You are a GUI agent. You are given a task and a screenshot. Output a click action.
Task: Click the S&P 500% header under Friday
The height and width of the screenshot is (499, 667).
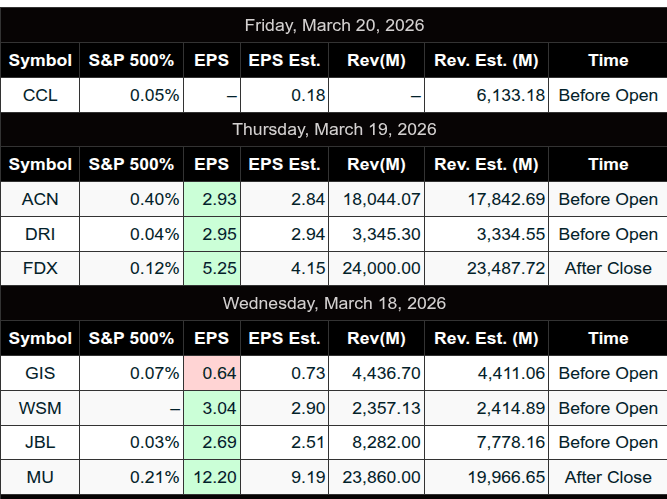click(132, 60)
